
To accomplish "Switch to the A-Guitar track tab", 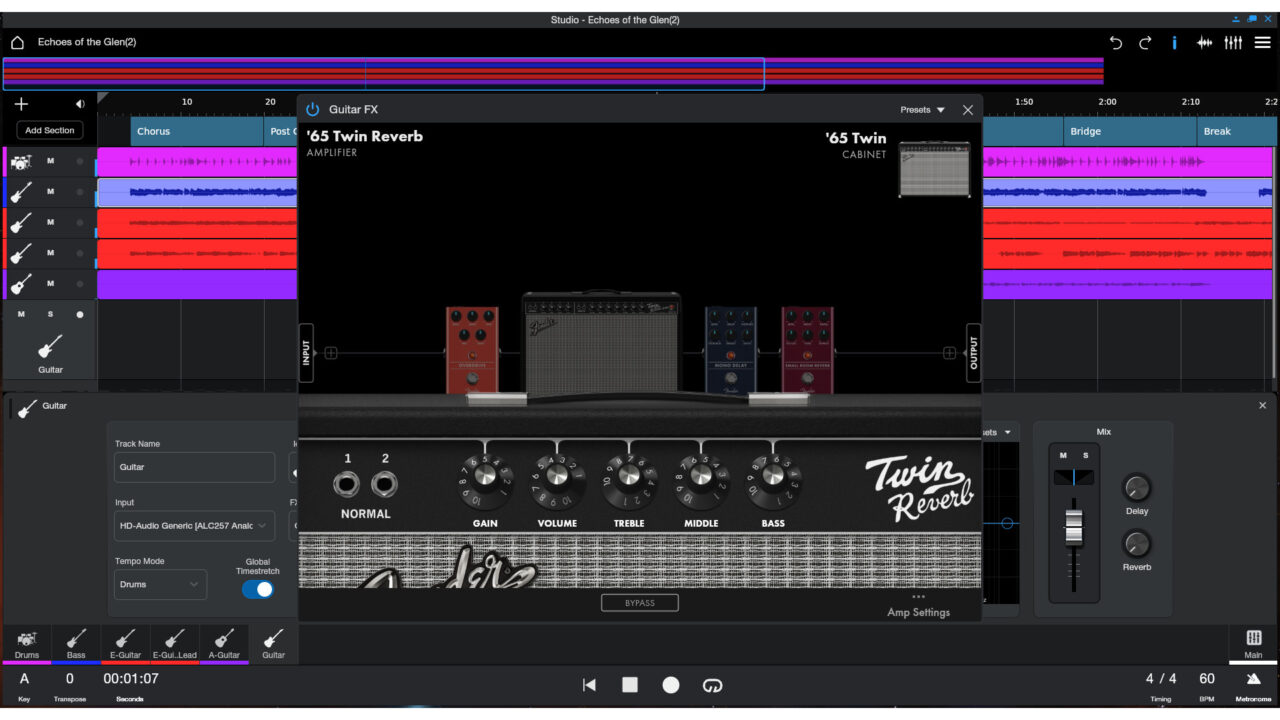I will coord(224,643).
